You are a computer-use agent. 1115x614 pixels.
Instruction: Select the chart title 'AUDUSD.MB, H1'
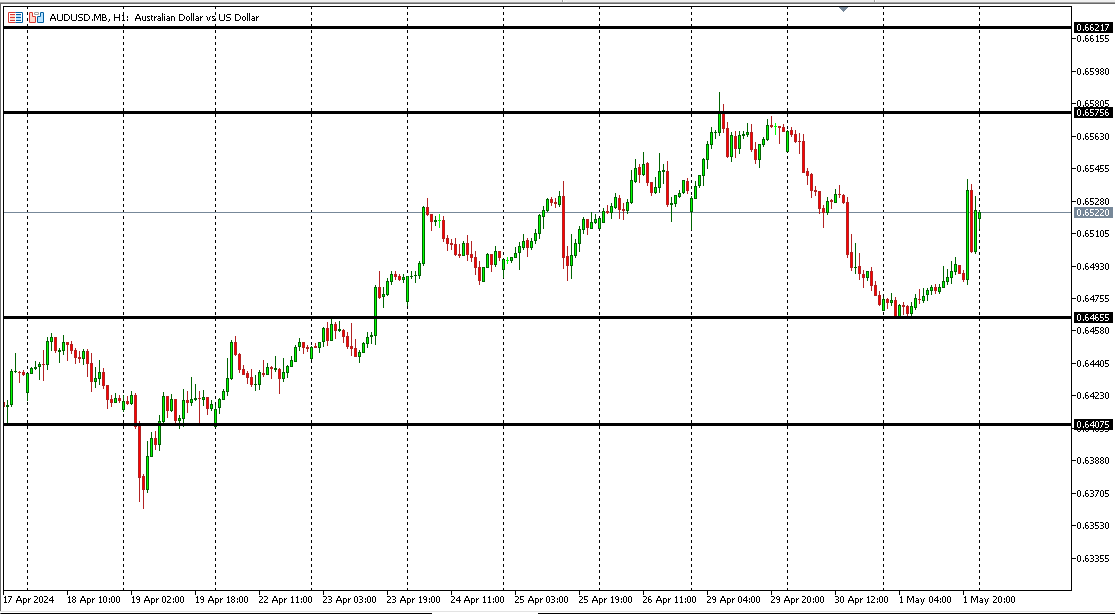pos(89,17)
